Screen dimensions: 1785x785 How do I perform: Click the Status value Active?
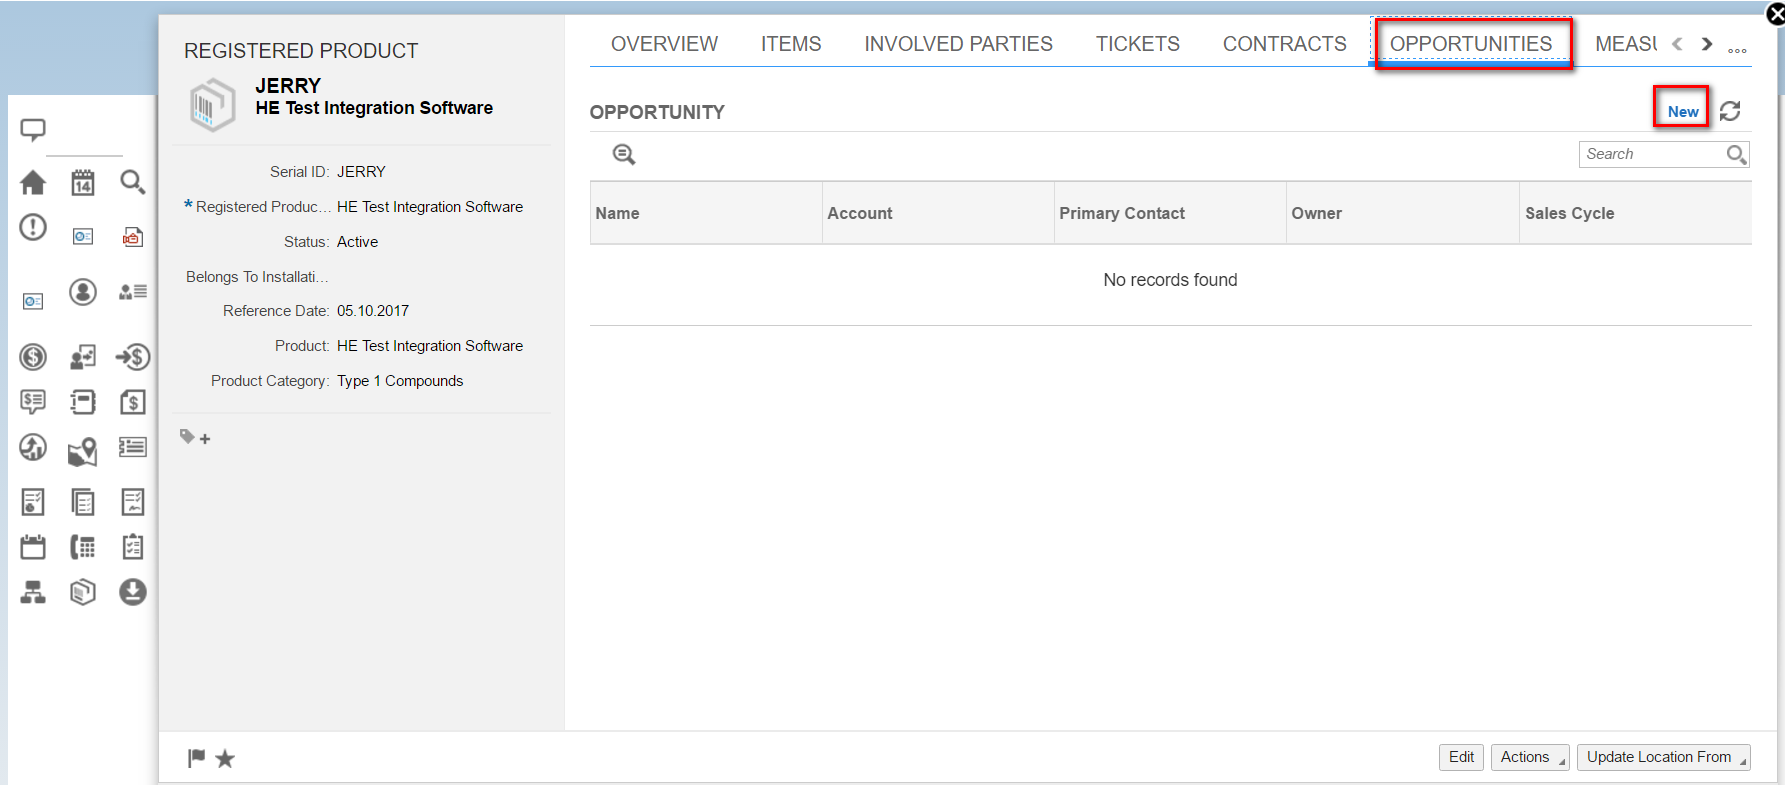[x=357, y=242]
